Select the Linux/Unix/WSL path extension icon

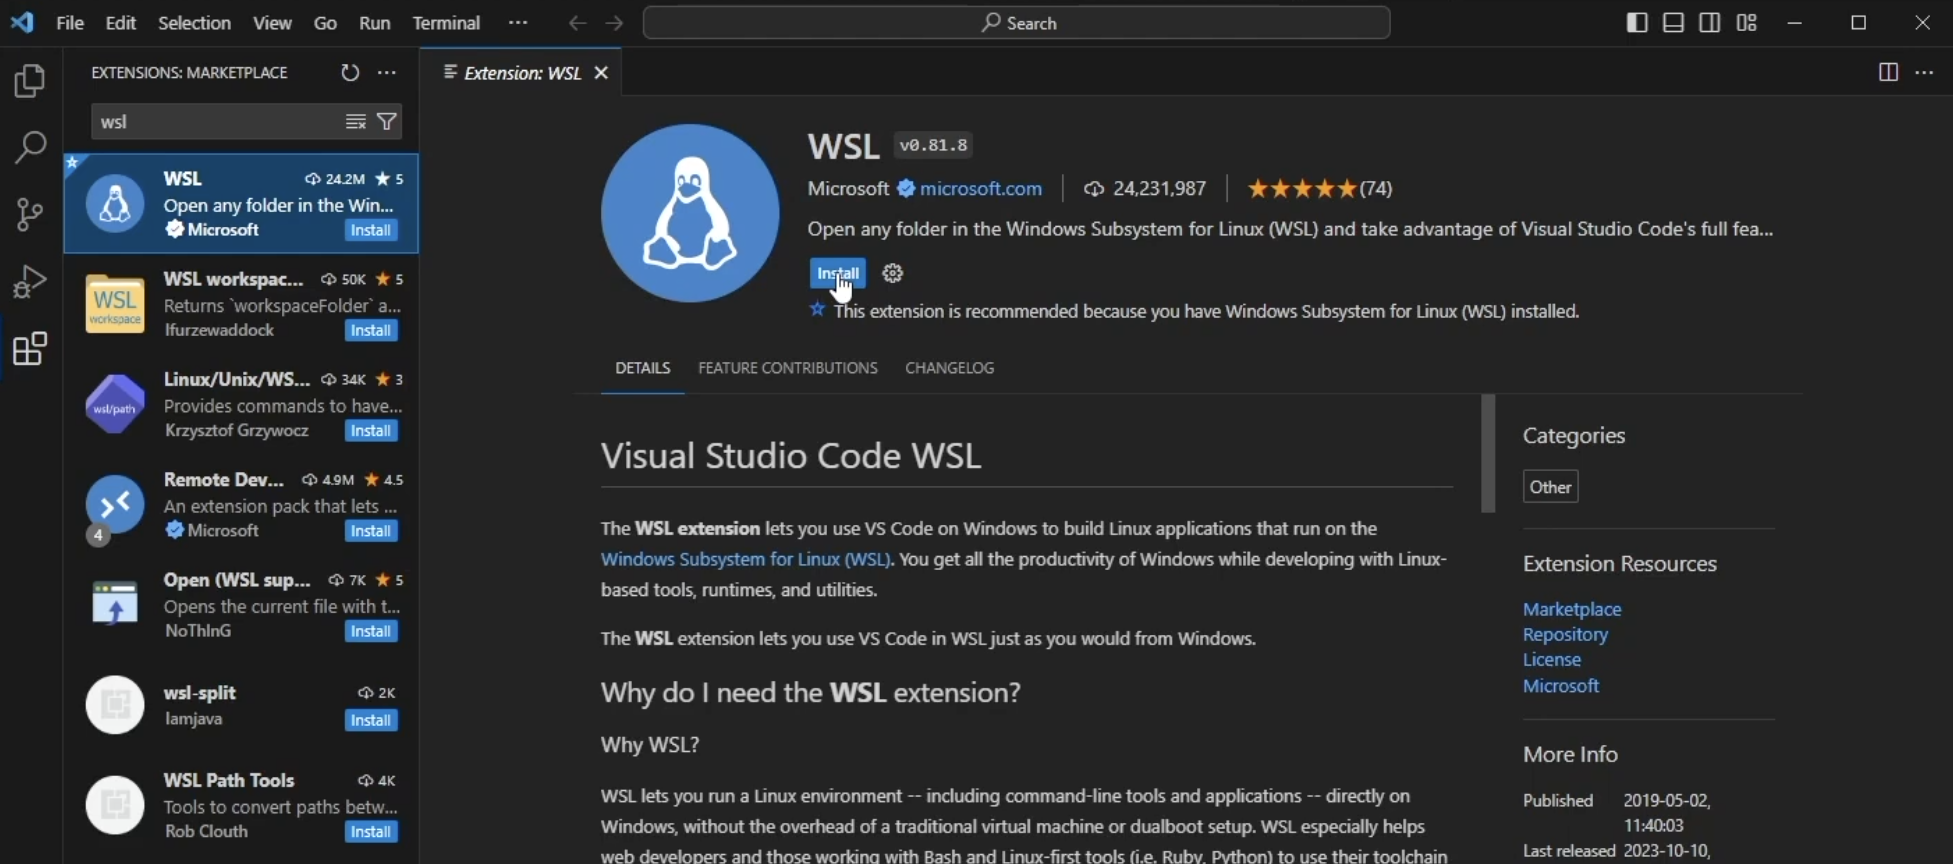point(115,404)
